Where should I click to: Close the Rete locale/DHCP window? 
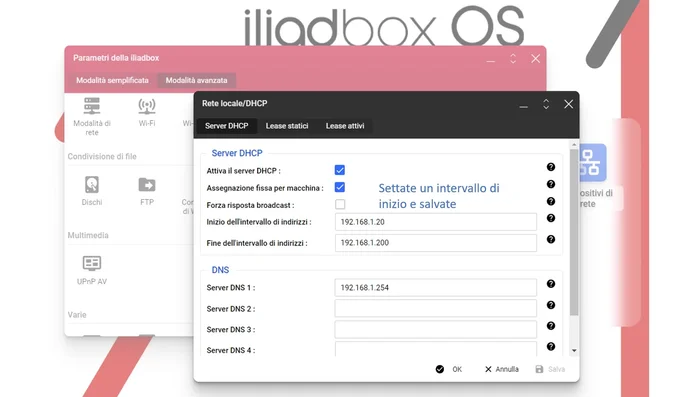pos(568,104)
